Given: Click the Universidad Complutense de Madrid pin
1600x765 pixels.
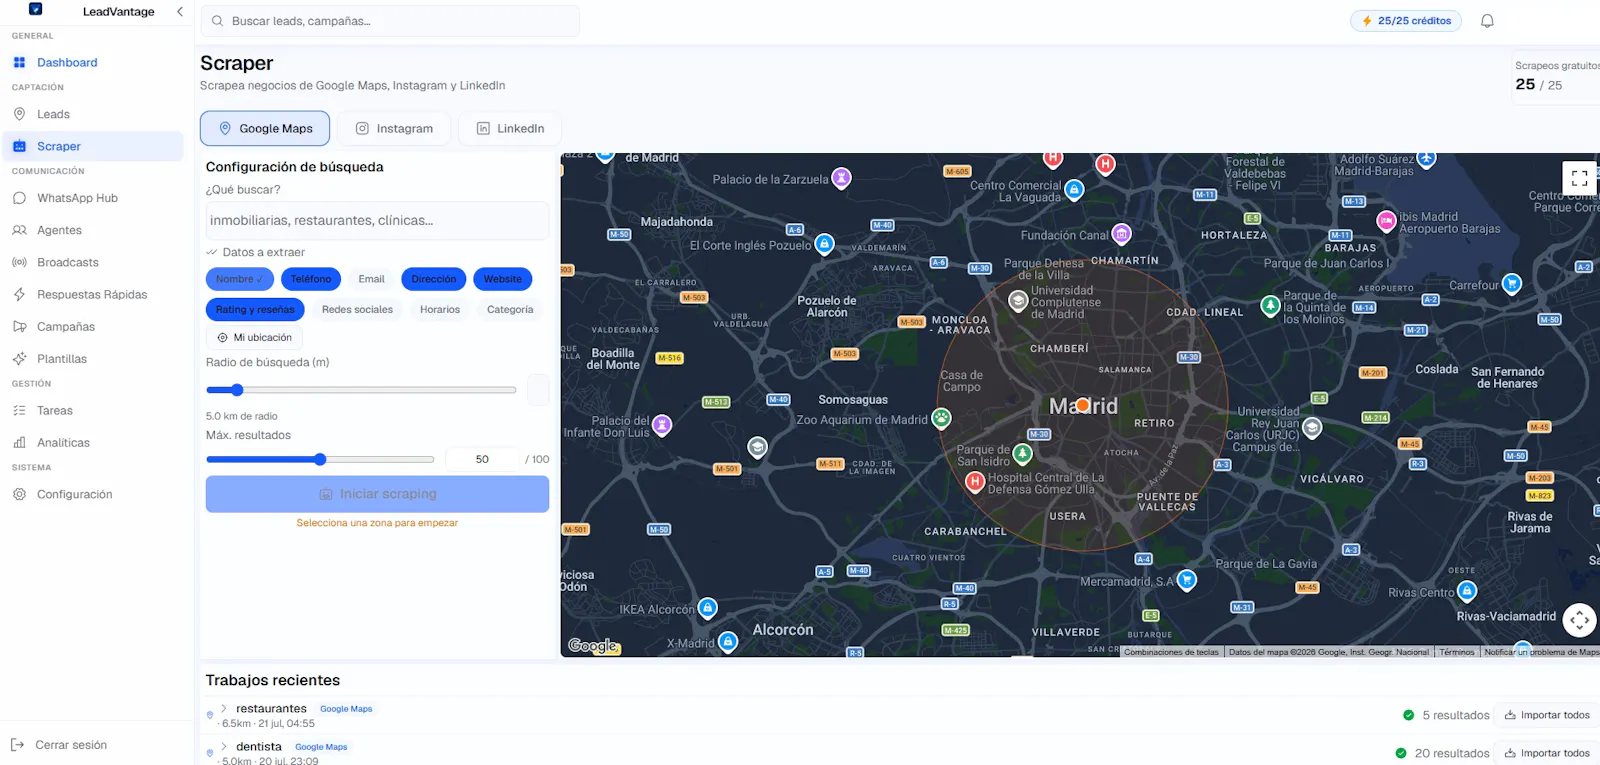Looking at the screenshot, I should 1018,299.
